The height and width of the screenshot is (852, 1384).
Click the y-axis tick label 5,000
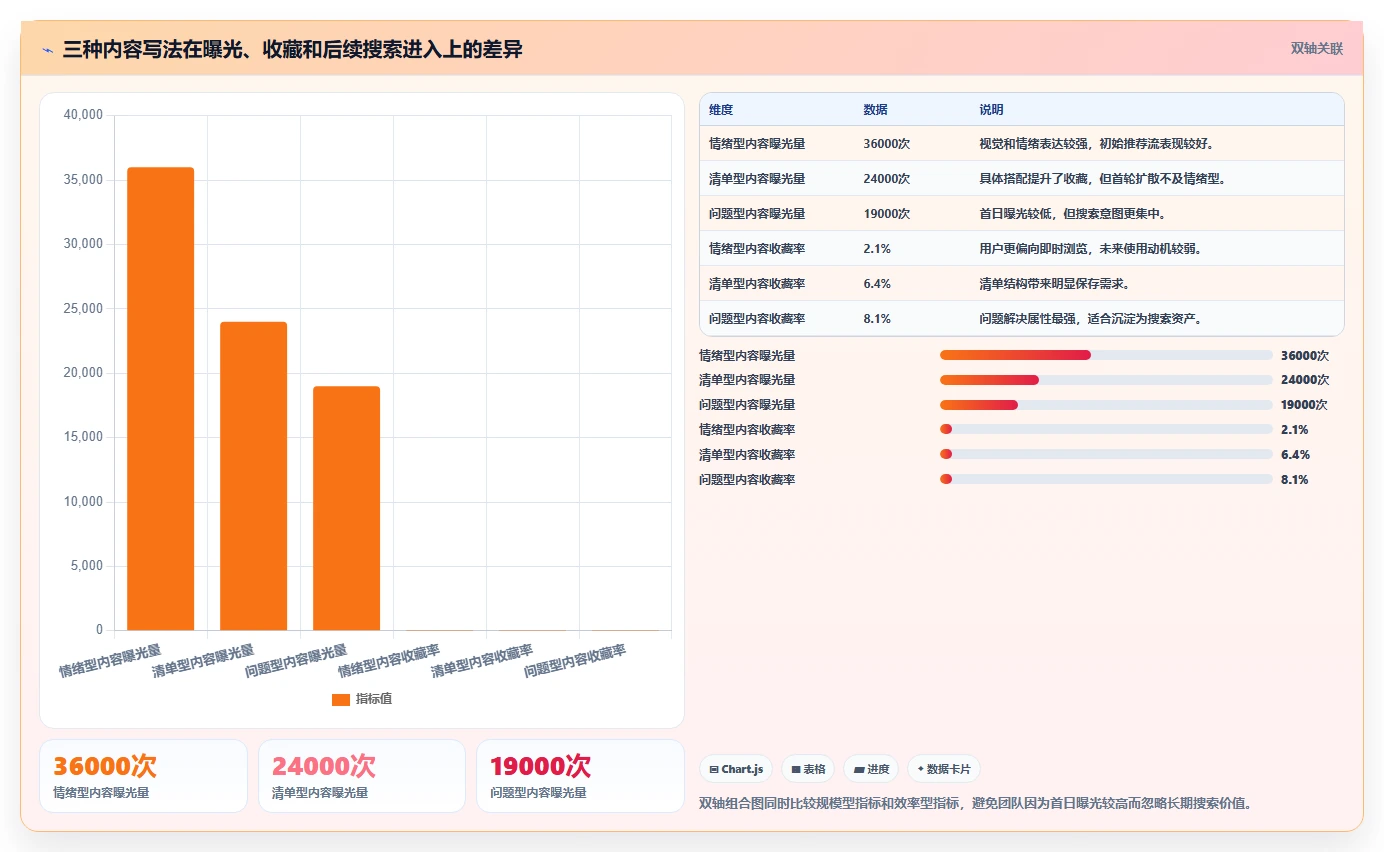86,566
